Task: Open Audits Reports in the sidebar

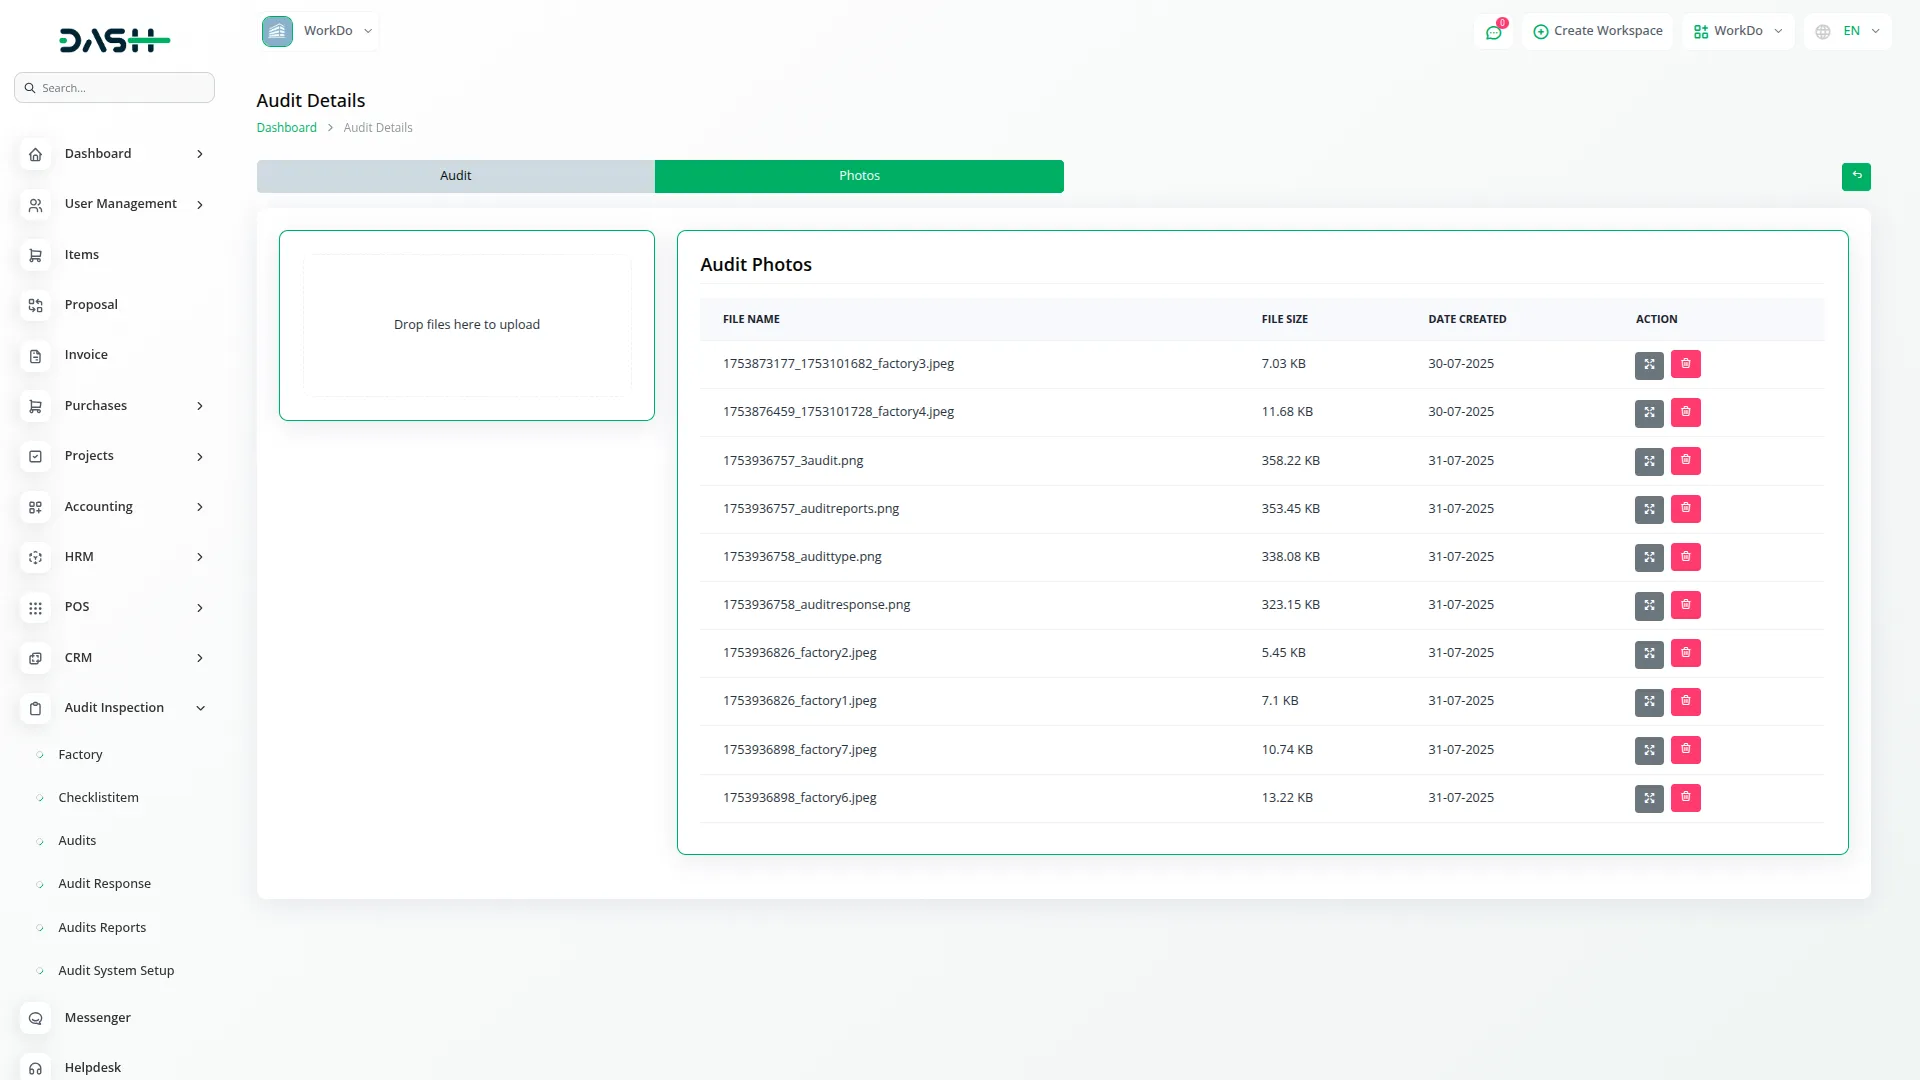Action: [102, 928]
